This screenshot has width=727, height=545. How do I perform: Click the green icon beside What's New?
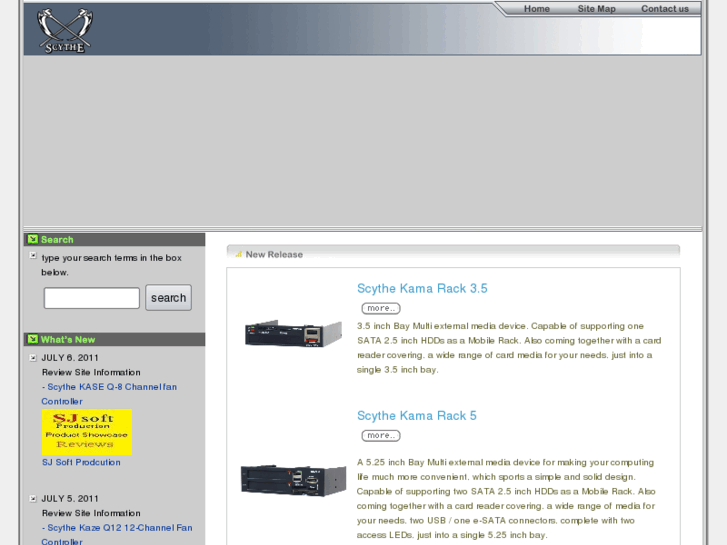tap(32, 339)
